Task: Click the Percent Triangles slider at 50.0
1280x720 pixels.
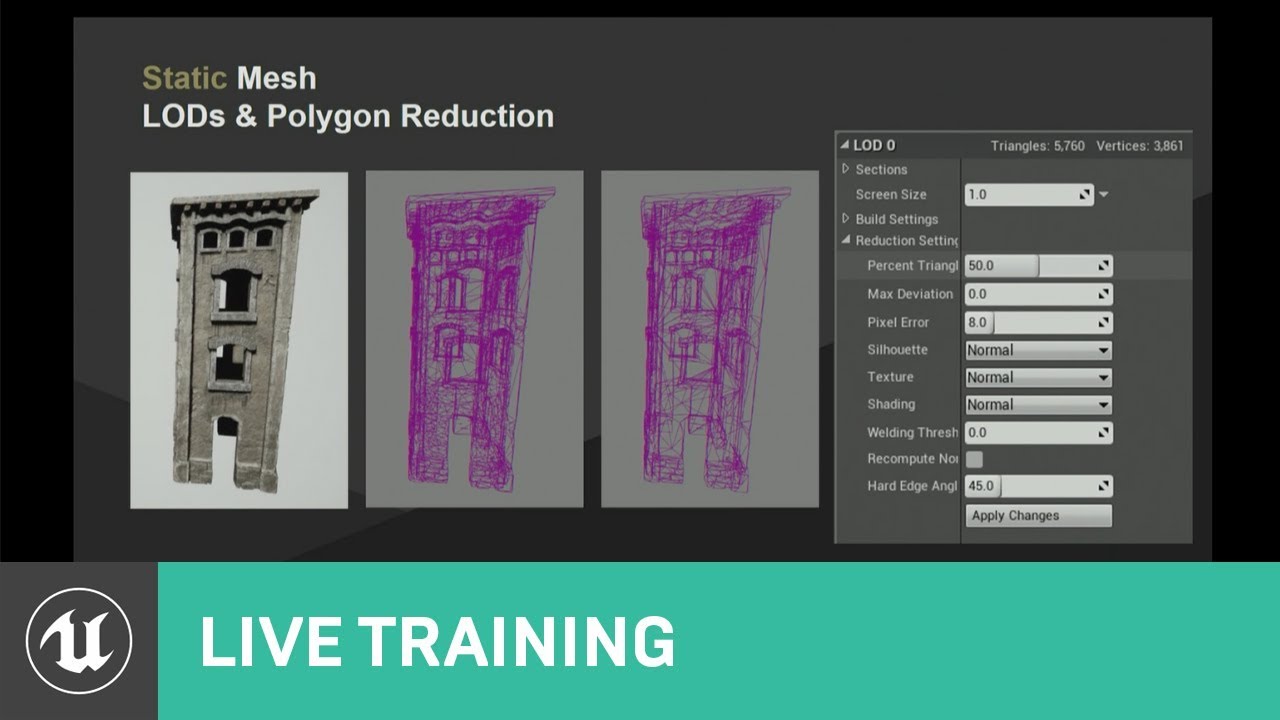Action: coord(1038,266)
